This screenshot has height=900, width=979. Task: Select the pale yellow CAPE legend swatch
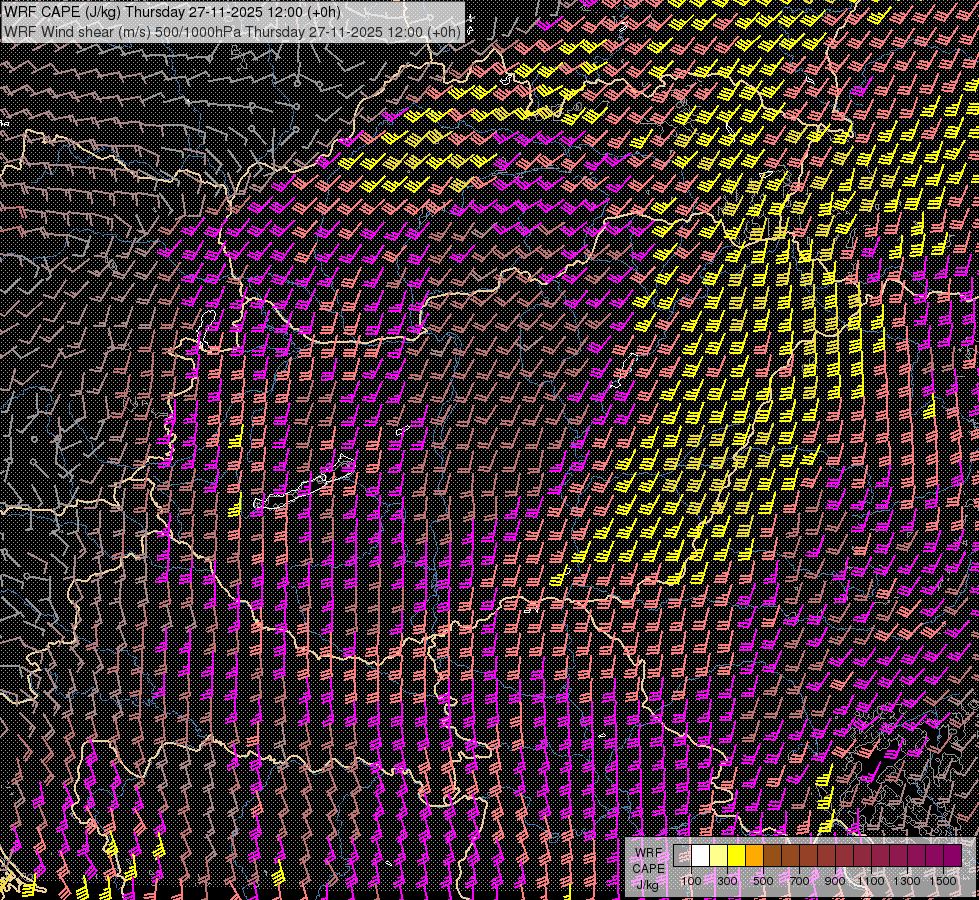(x=718, y=856)
